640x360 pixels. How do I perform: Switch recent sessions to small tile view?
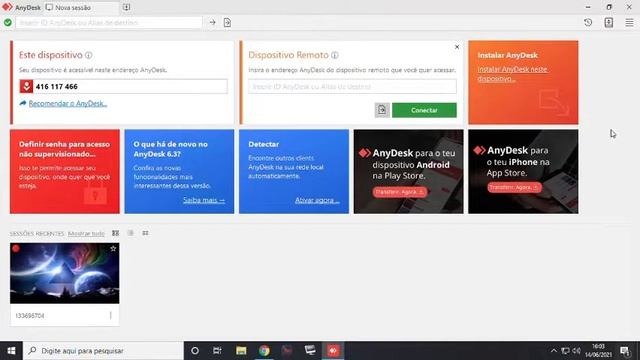pos(145,233)
